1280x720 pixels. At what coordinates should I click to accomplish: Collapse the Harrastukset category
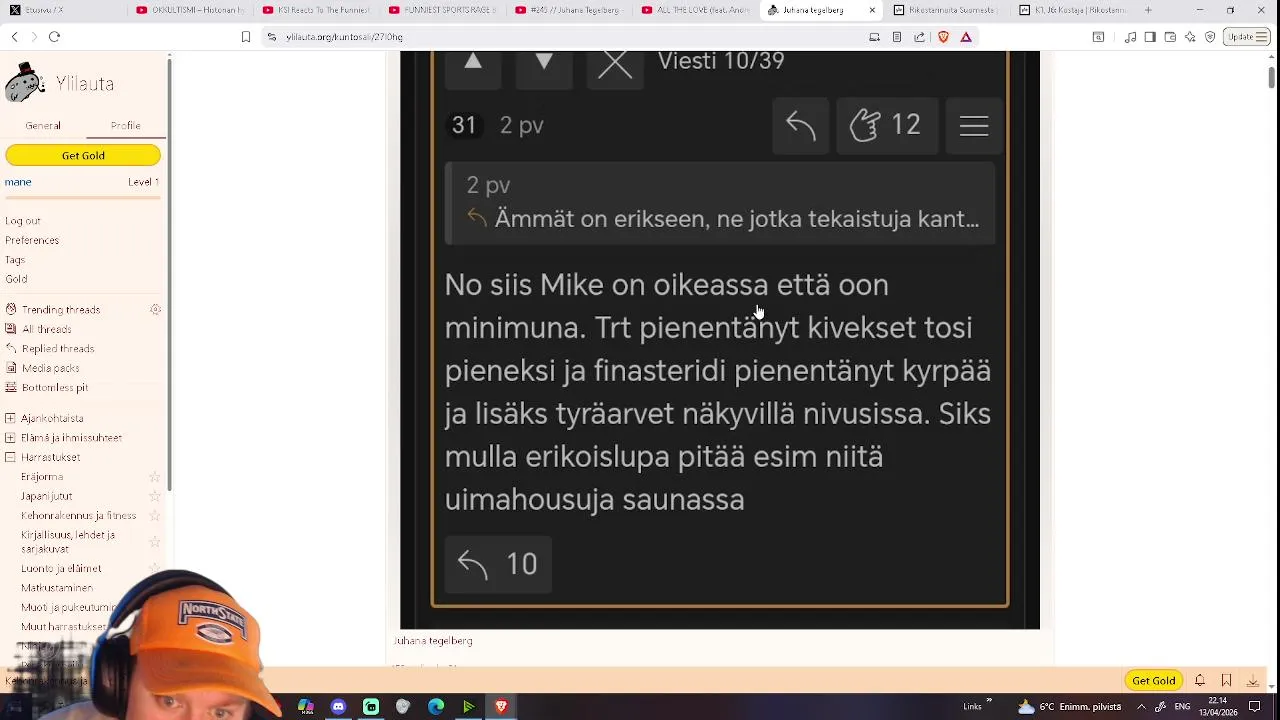tap(10, 458)
